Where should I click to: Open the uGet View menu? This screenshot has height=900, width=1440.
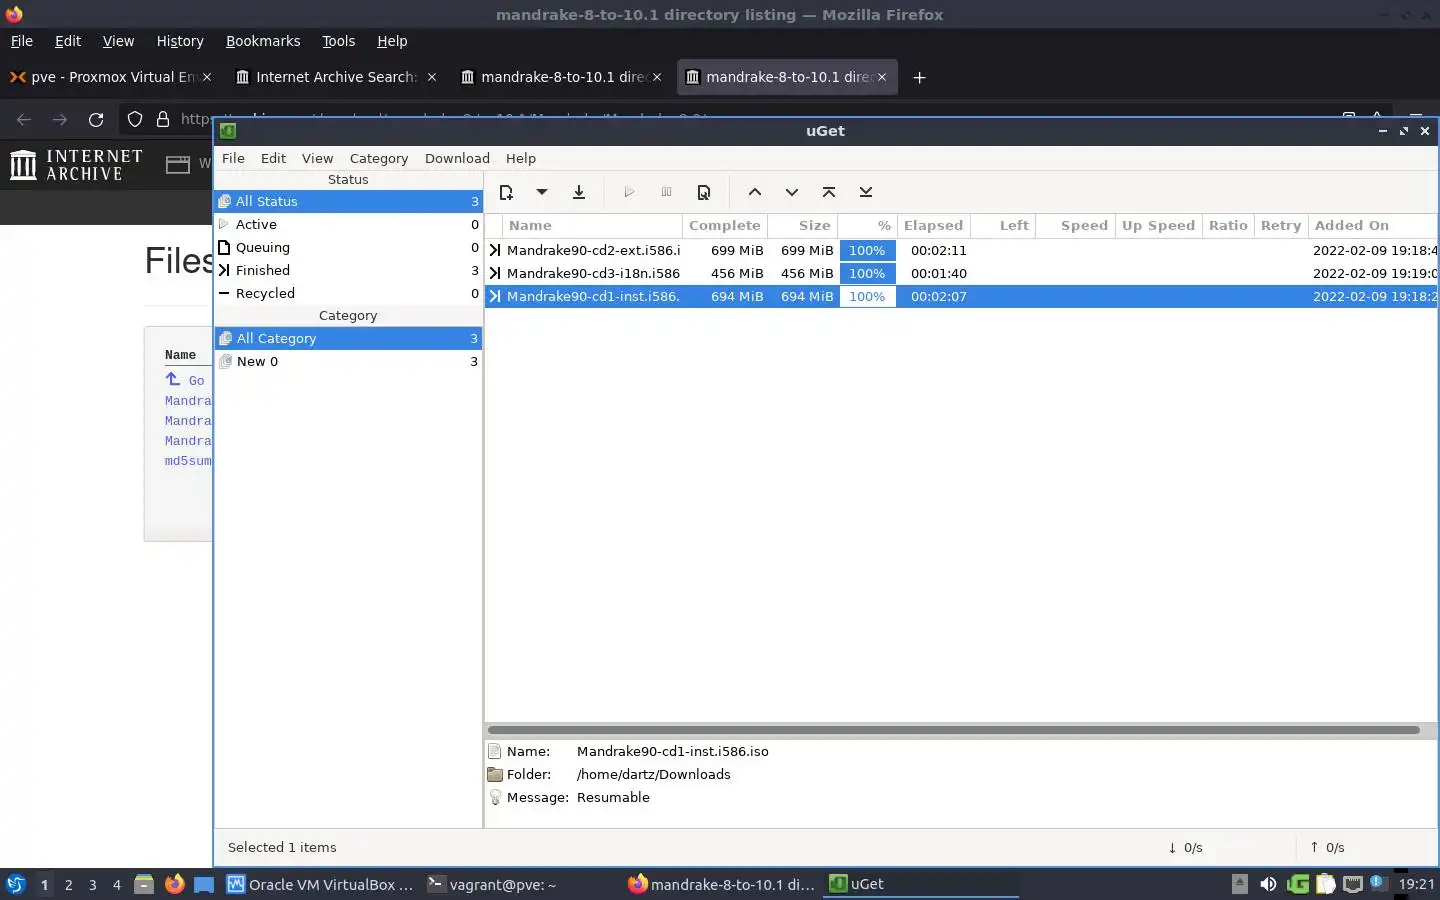point(317,158)
